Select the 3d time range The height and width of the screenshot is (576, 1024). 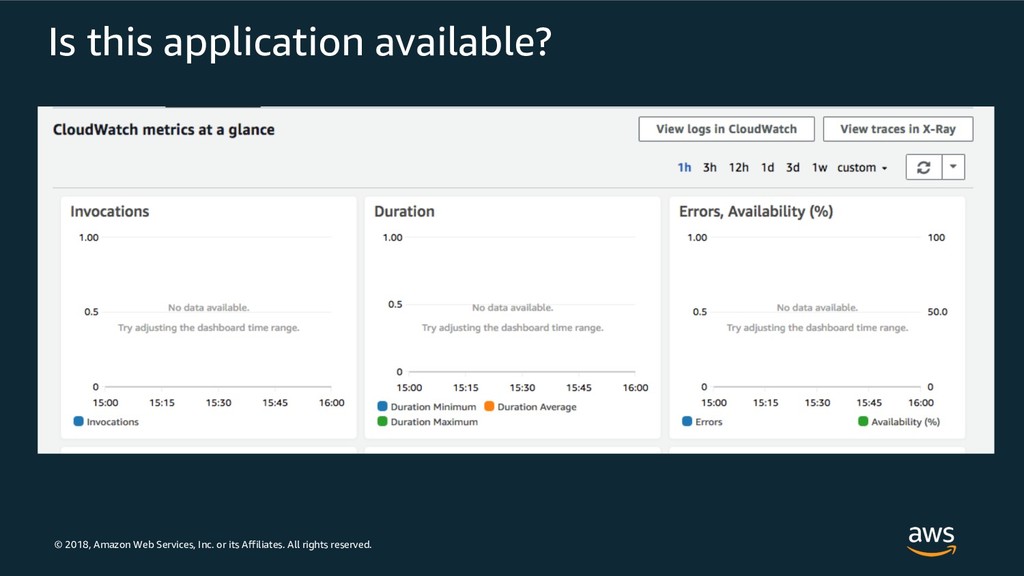[x=793, y=168]
